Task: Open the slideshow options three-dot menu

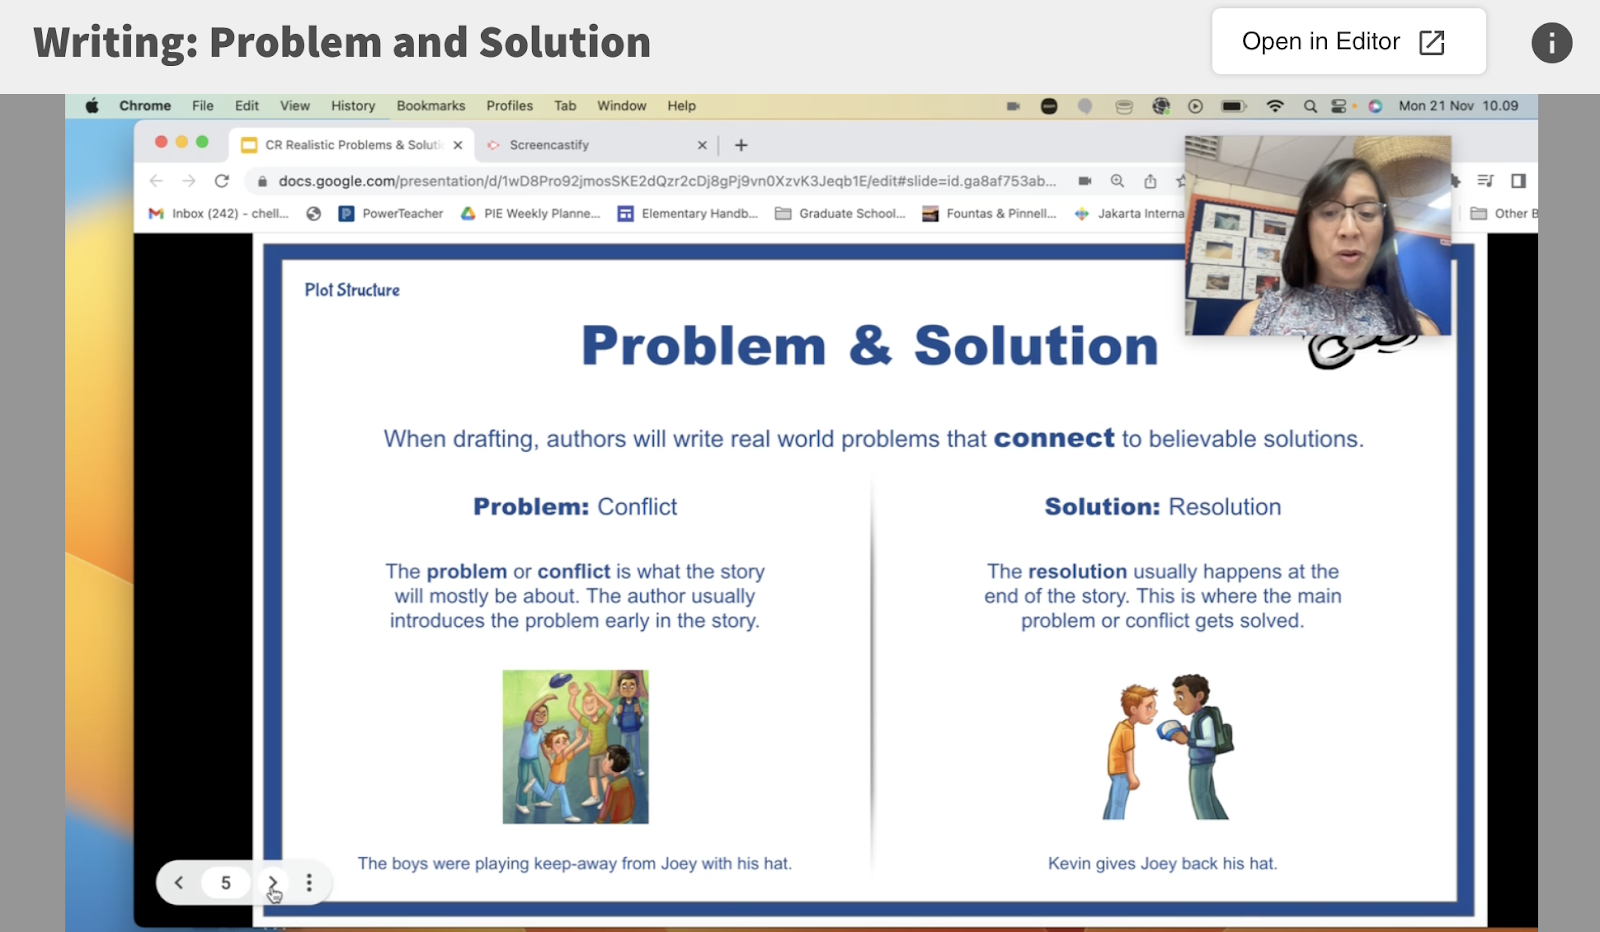Action: pos(309,882)
